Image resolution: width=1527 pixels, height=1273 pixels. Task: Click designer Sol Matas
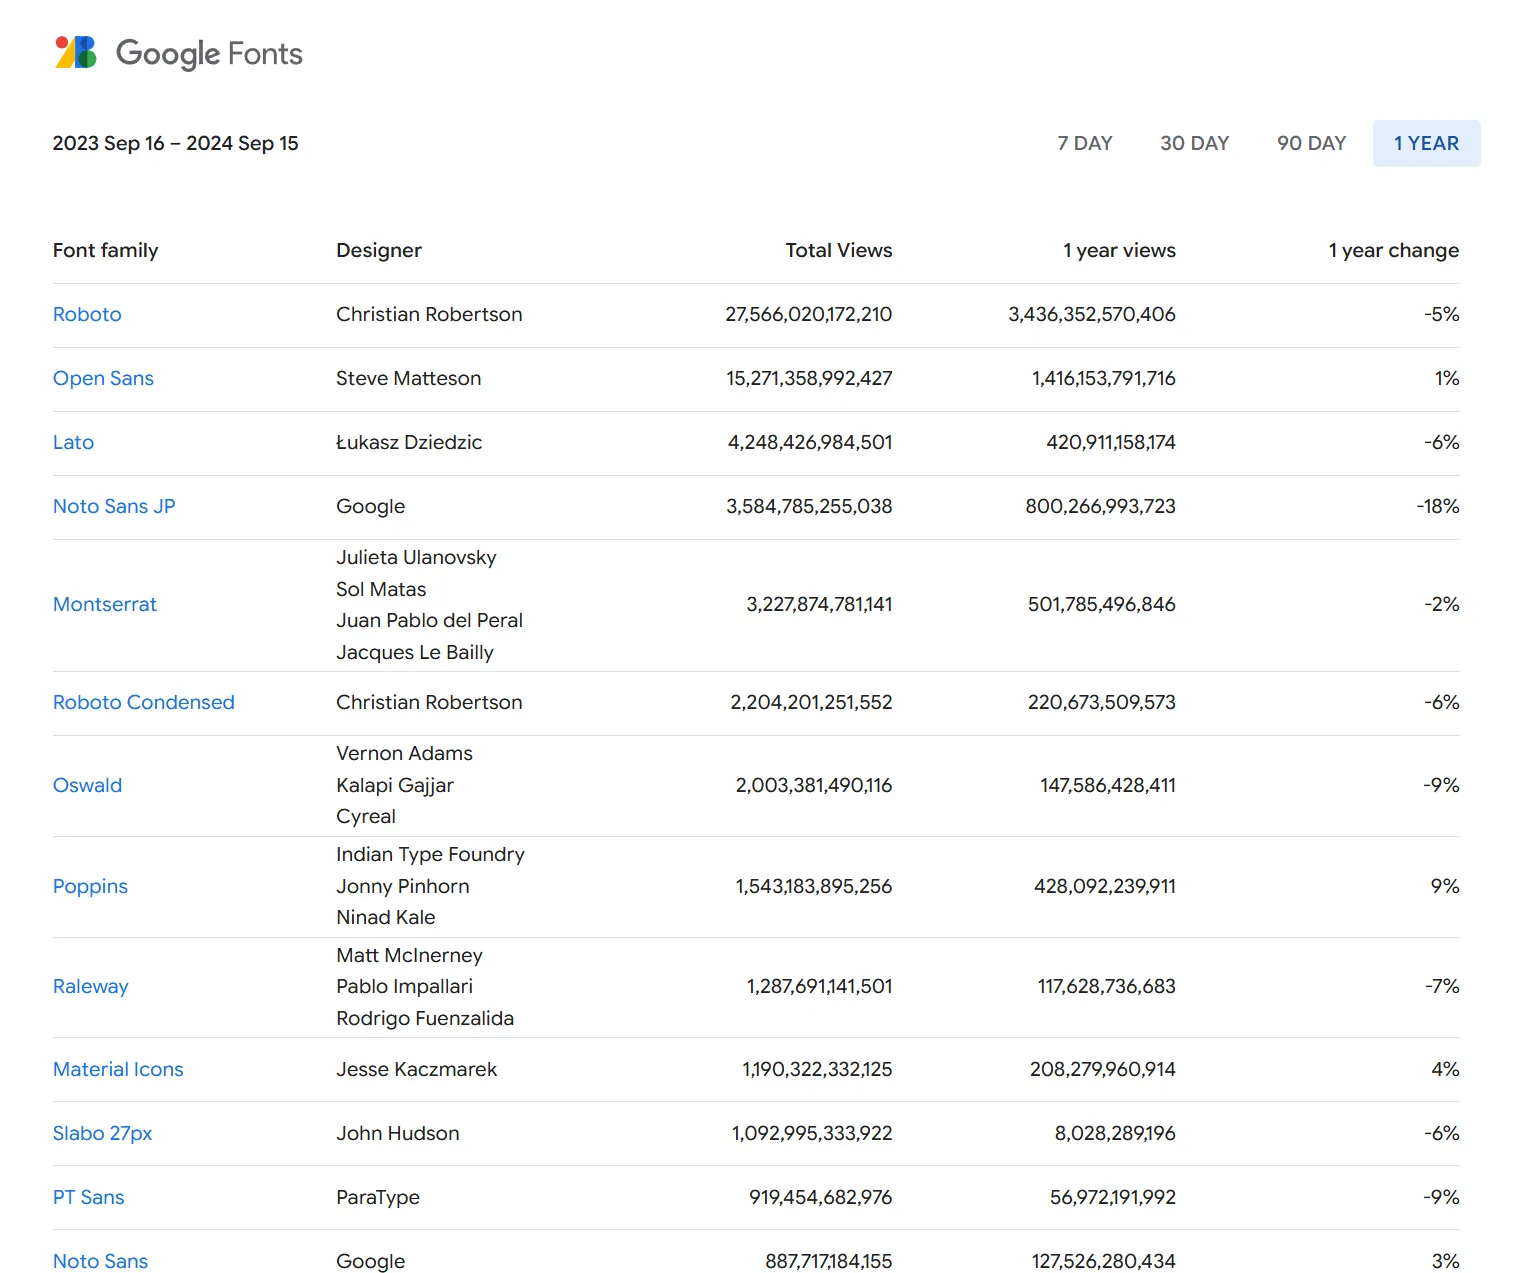[381, 589]
